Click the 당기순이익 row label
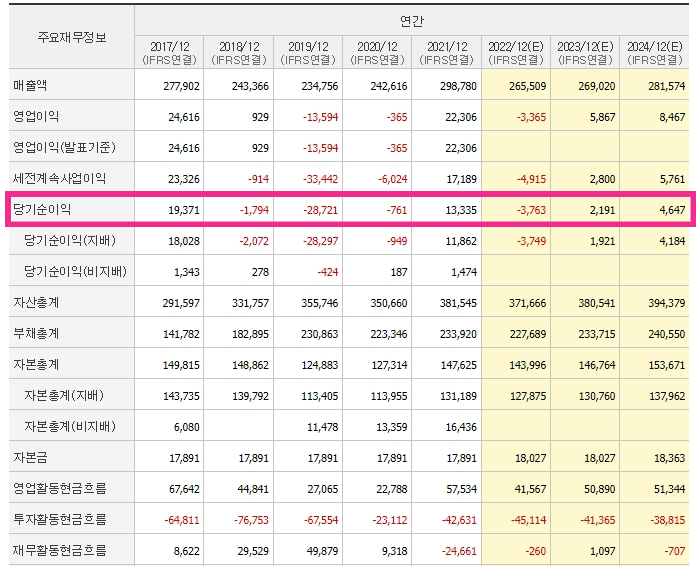697x566 pixels. [x=42, y=209]
